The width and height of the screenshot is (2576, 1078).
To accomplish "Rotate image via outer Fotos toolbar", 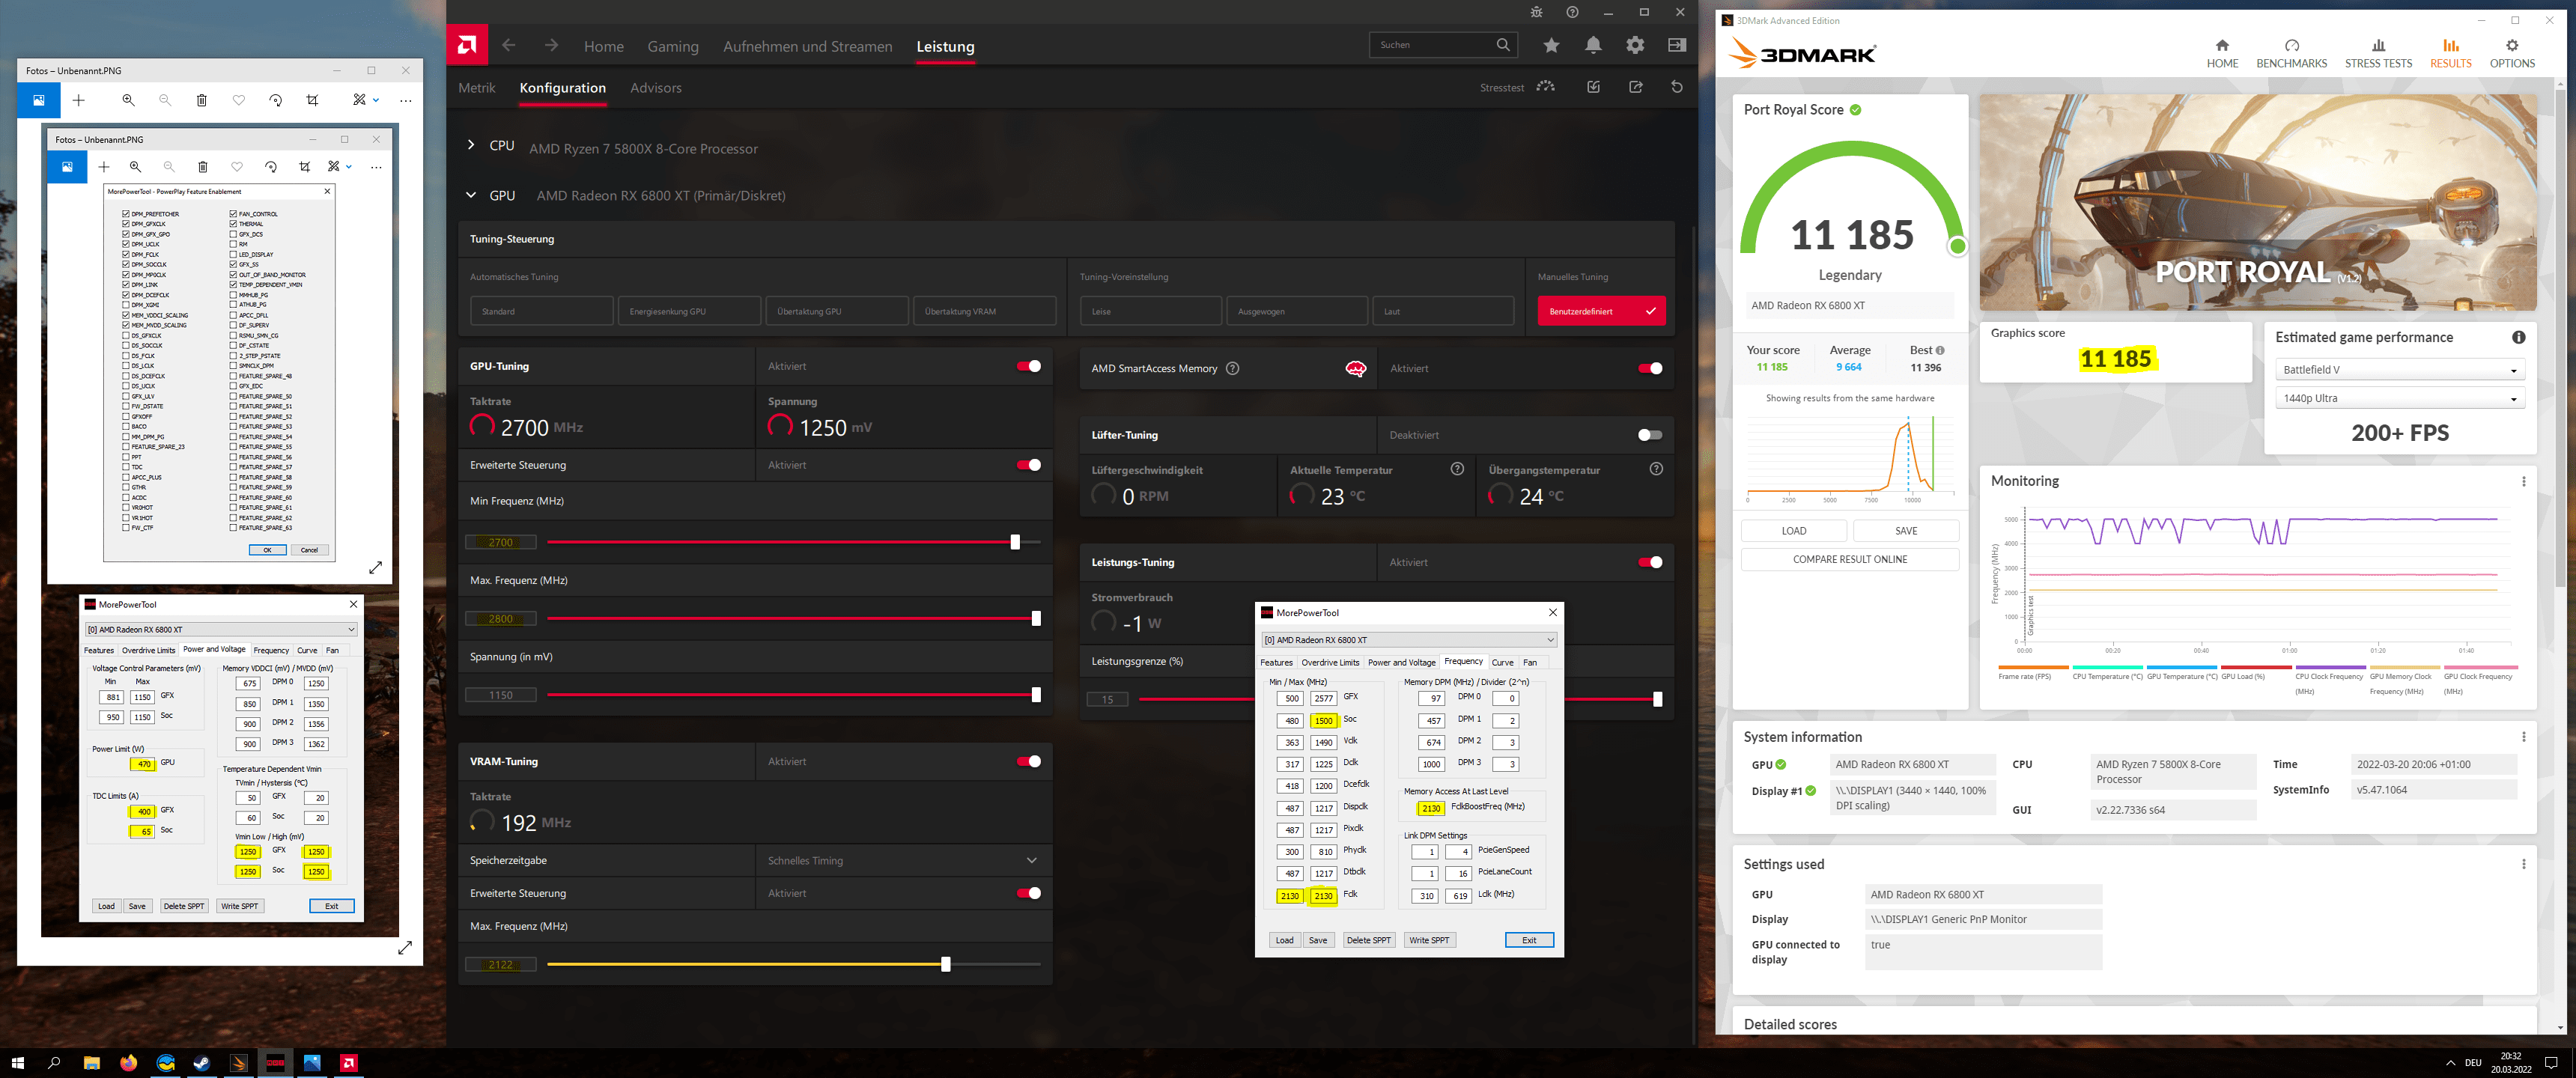I will [275, 100].
